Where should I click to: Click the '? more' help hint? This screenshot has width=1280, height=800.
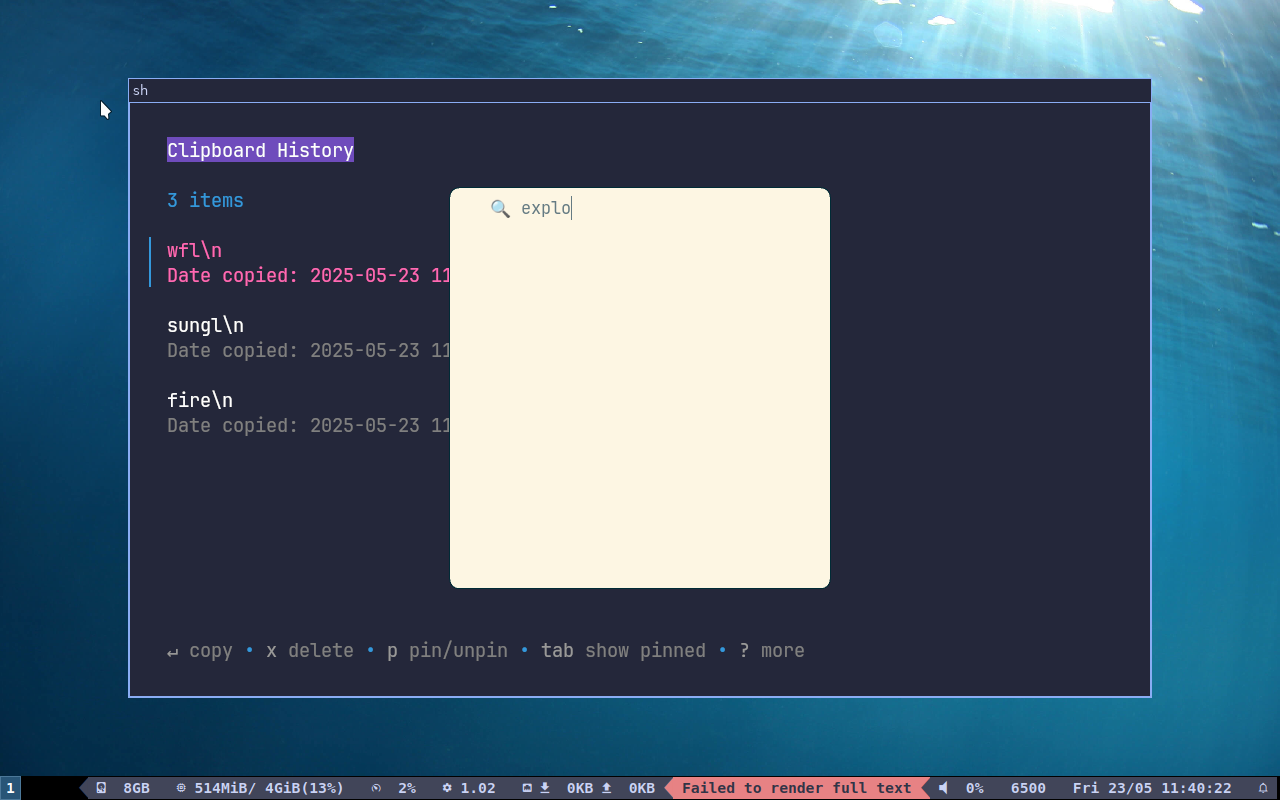(772, 651)
